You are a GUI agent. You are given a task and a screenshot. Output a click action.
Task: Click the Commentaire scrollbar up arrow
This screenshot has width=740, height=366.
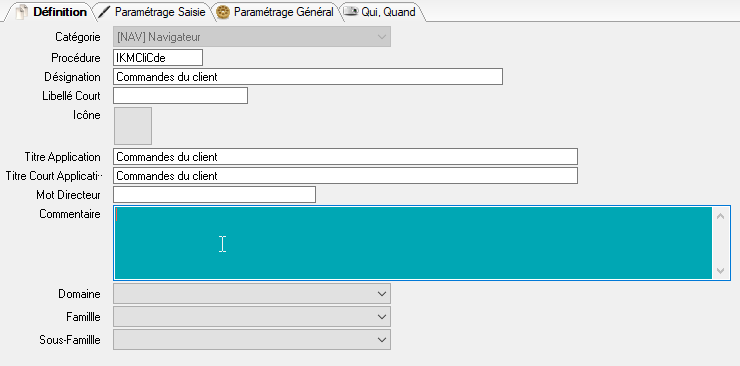(720, 216)
